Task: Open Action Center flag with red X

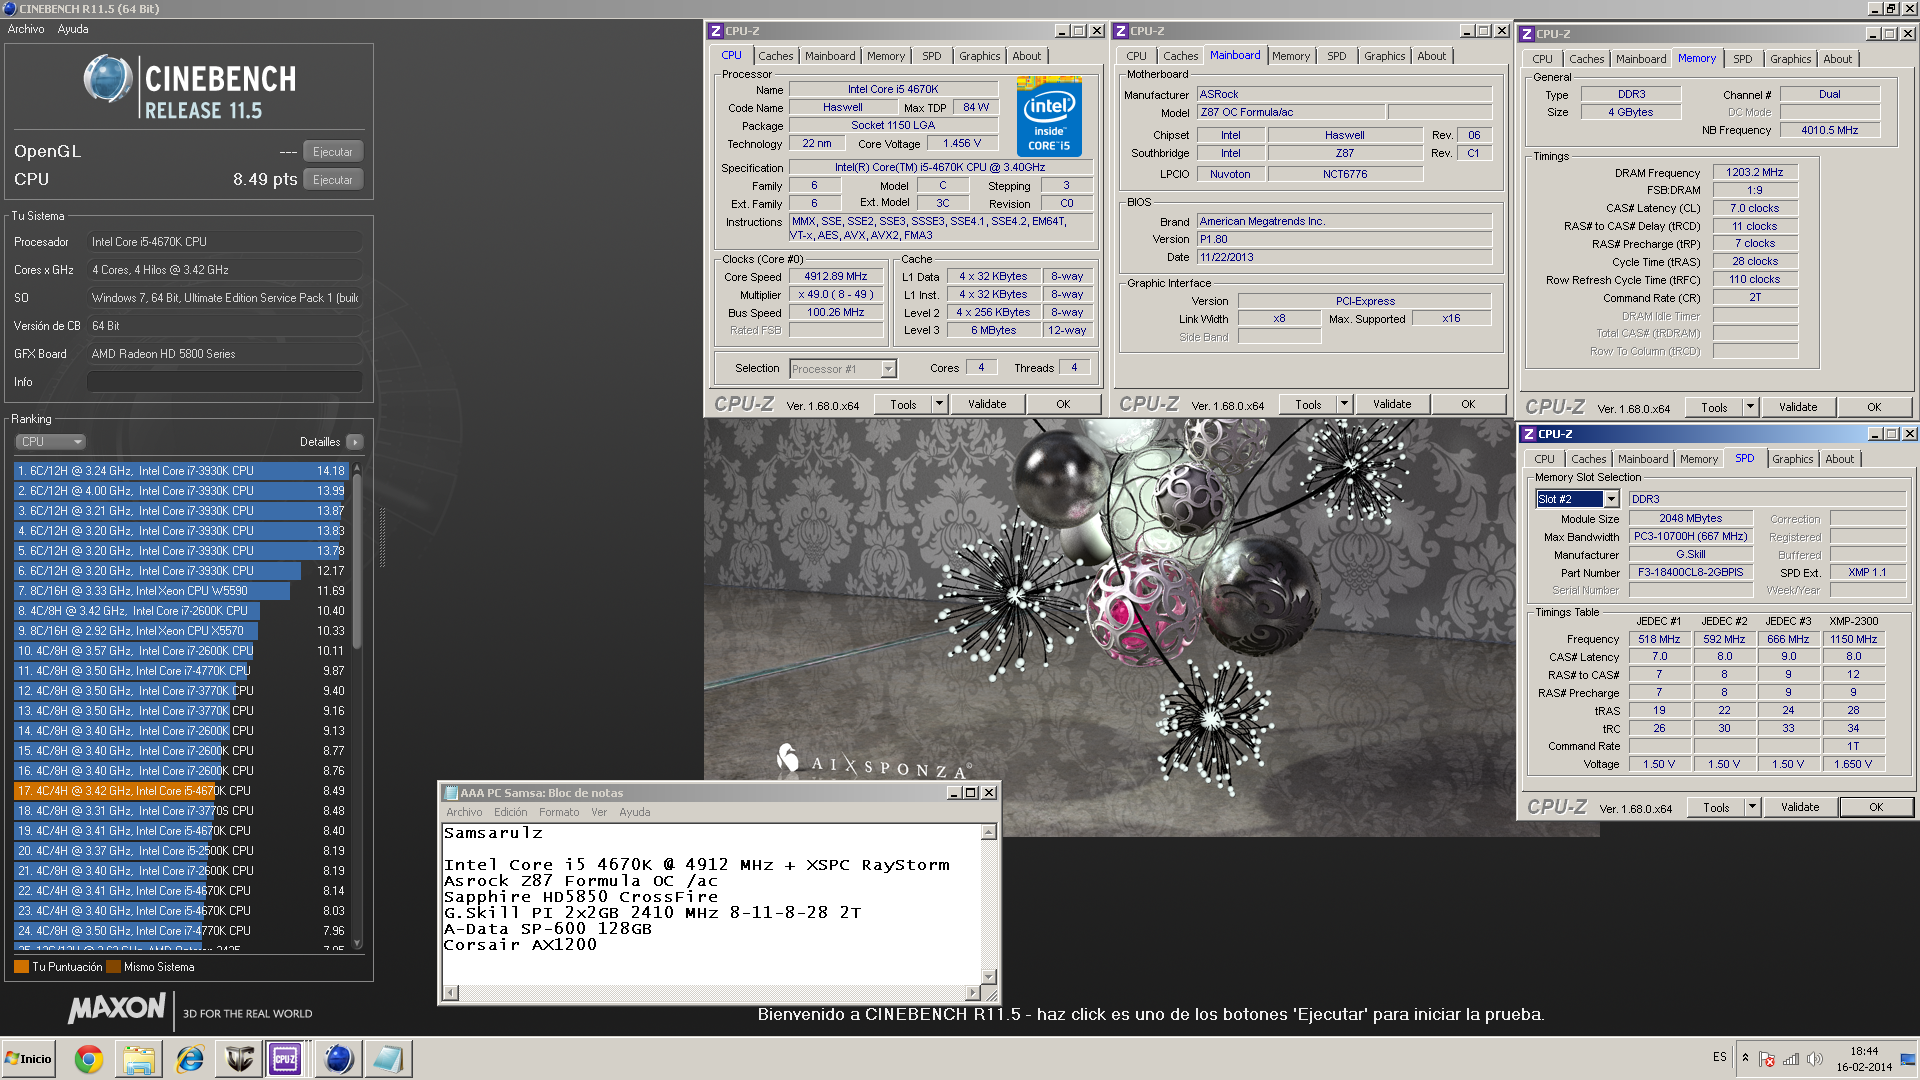Action: coord(1767,1059)
